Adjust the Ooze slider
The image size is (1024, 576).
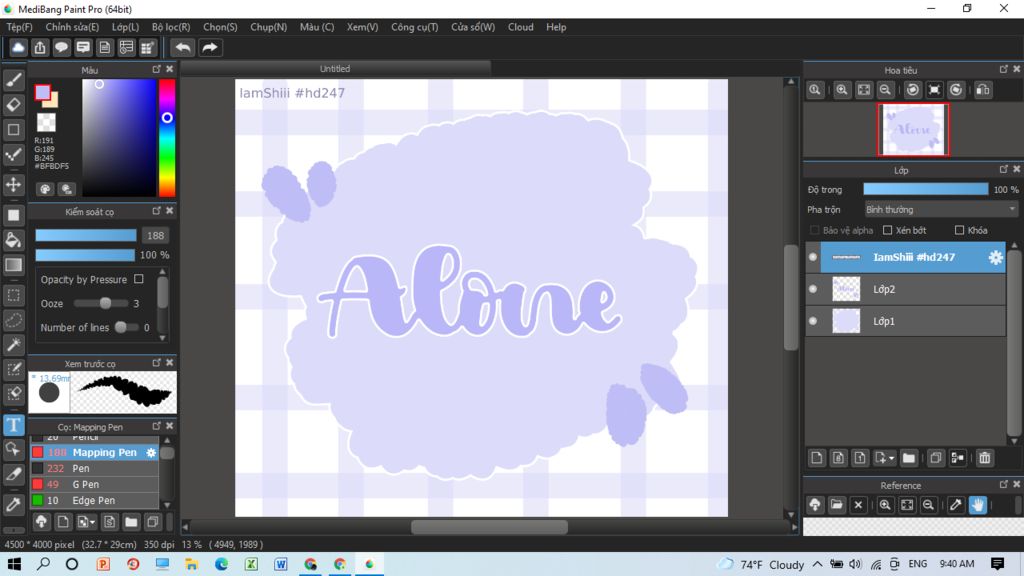100,304
